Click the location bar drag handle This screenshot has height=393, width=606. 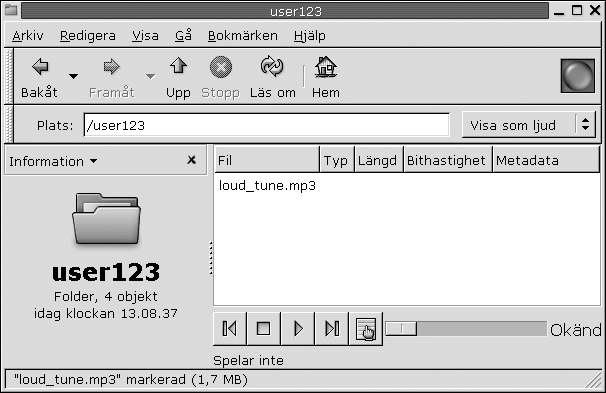click(x=9, y=124)
